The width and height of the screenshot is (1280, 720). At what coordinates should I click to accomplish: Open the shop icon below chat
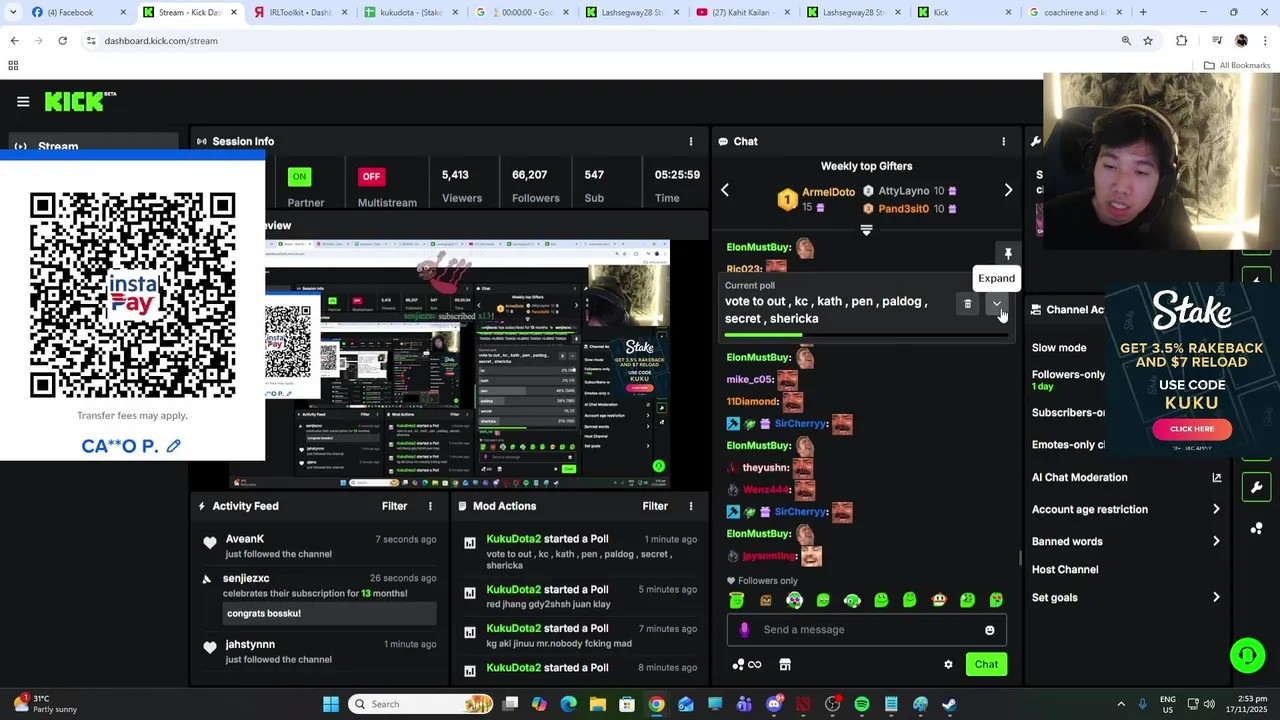coord(785,664)
